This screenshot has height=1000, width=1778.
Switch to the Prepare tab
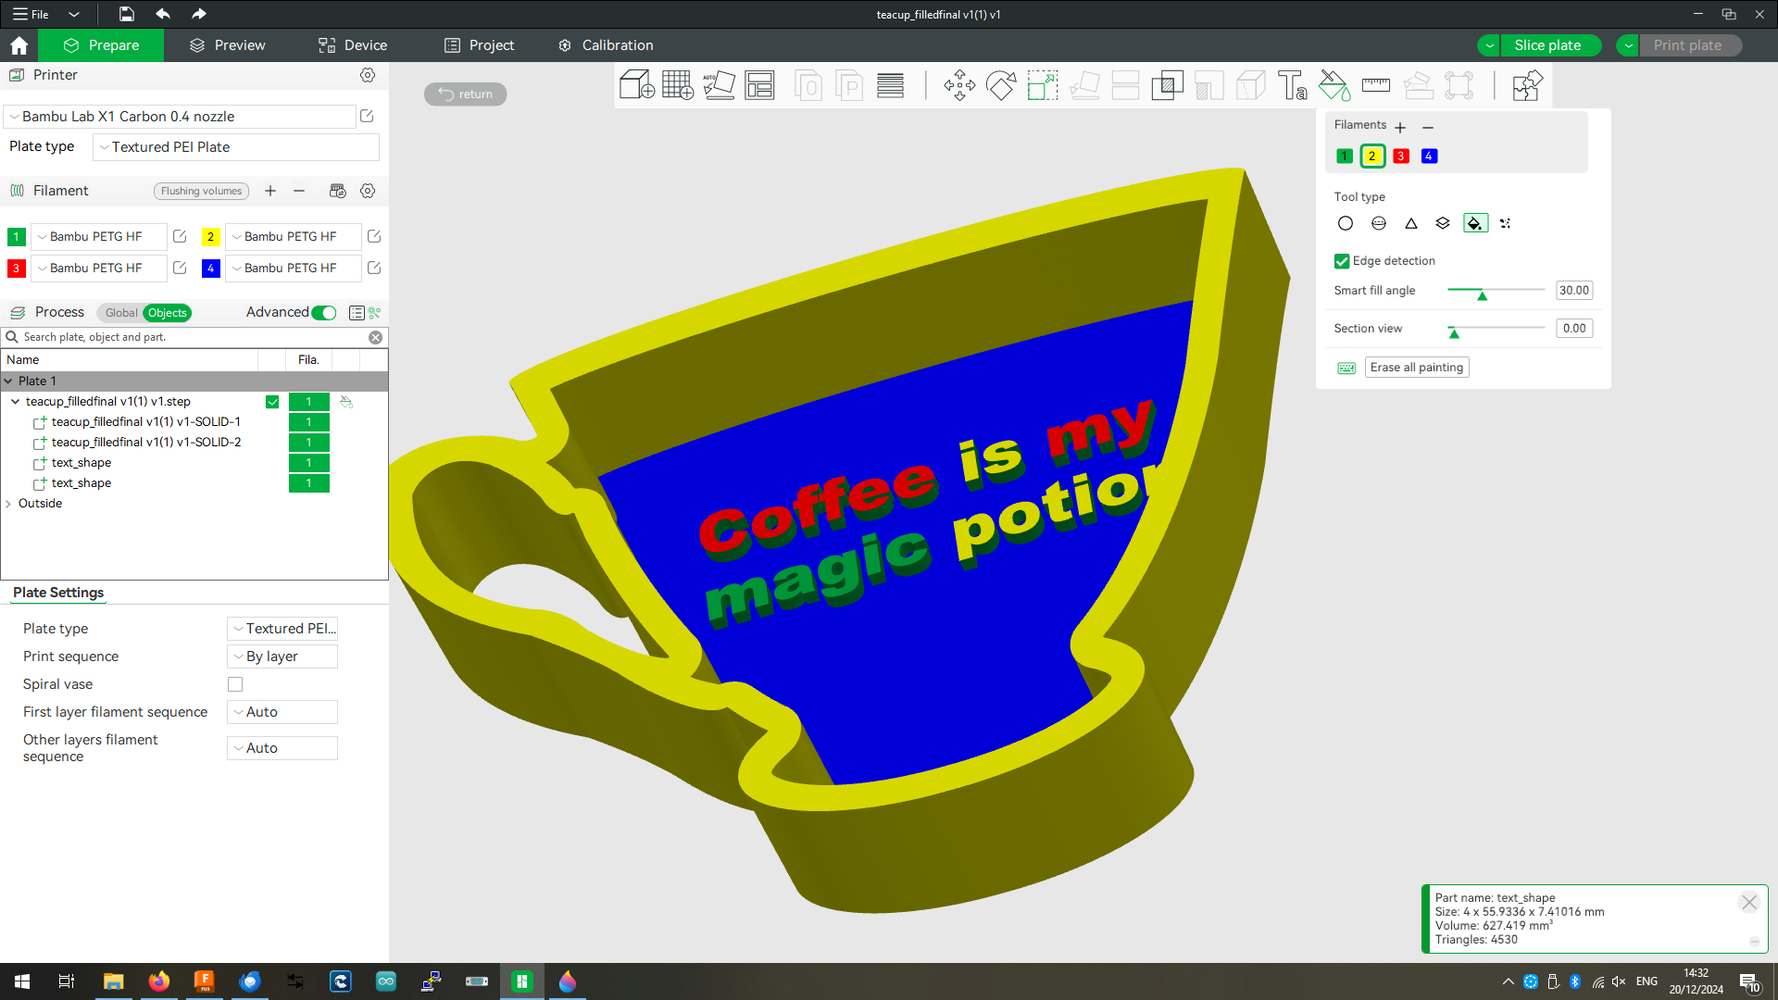click(x=101, y=45)
